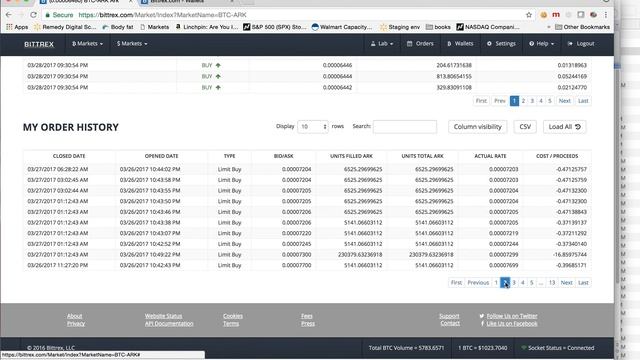The height and width of the screenshot is (360, 640).
Task: Click Last in market history pagination
Action: click(583, 101)
